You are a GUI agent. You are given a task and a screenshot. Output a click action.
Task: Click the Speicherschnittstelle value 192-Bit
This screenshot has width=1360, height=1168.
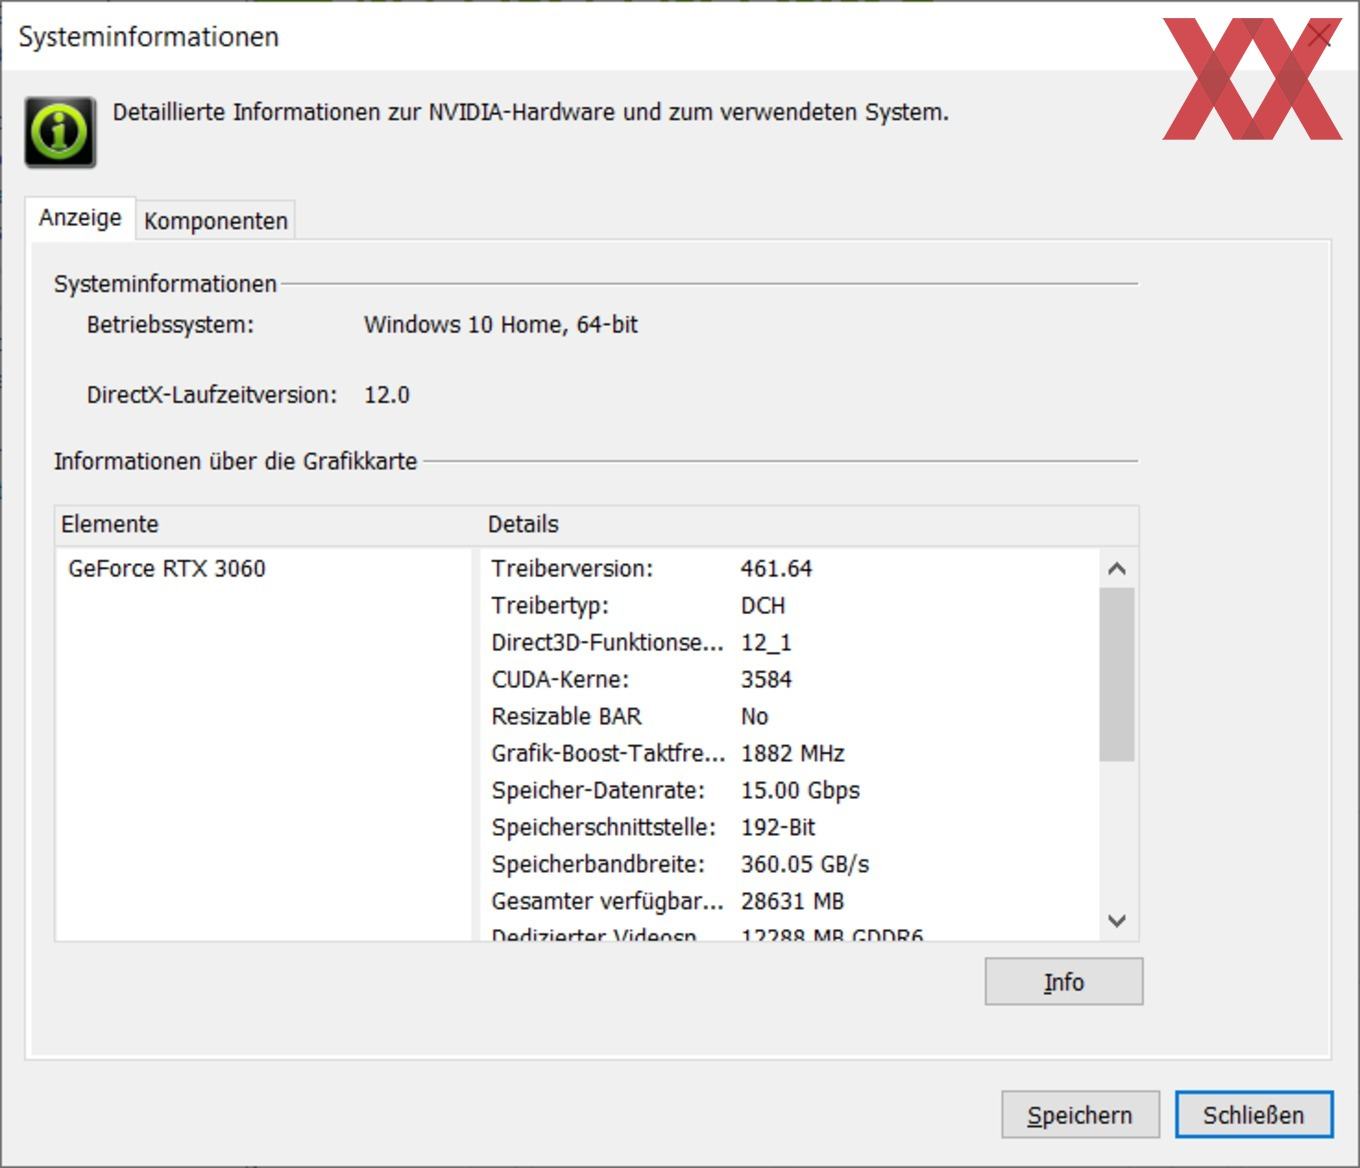[778, 828]
